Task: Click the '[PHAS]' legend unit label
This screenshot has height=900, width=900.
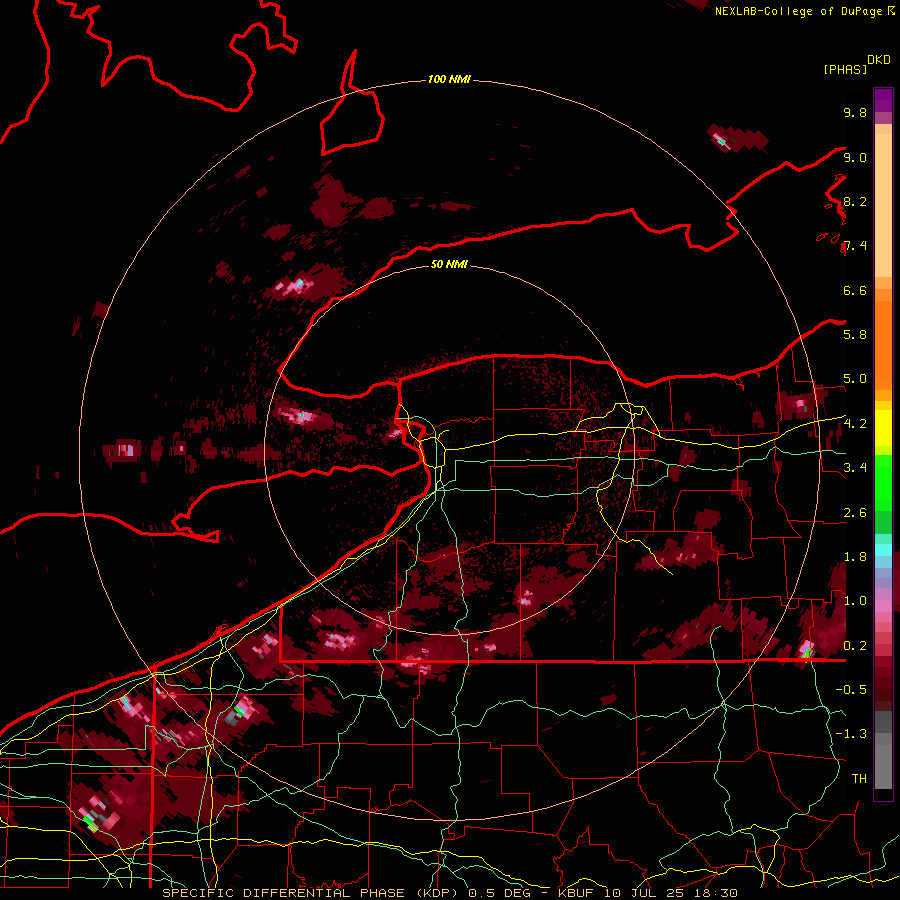Action: [x=845, y=70]
